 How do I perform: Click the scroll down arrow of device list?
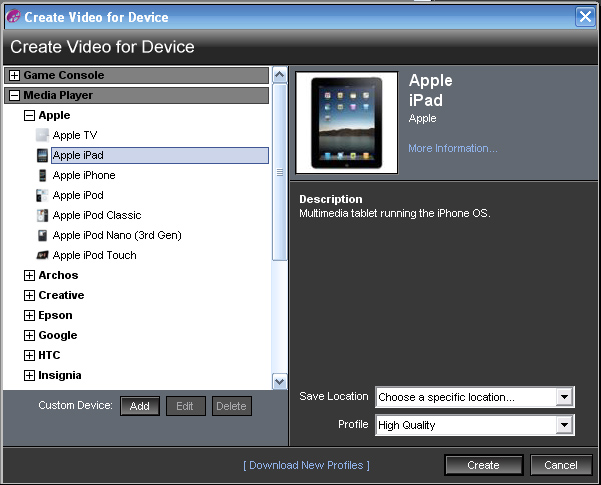pos(279,381)
